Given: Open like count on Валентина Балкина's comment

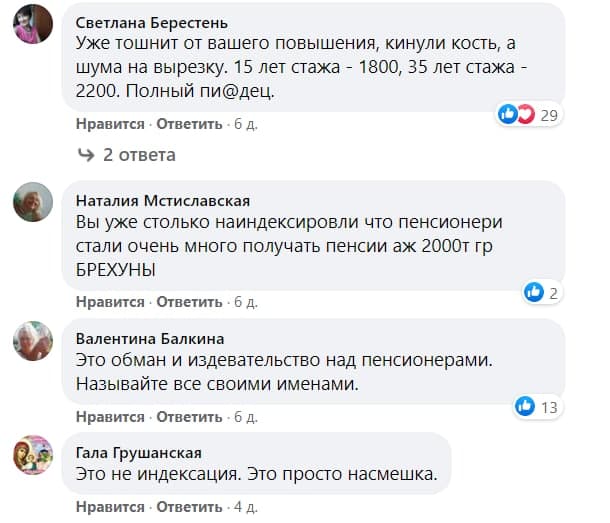Looking at the screenshot, I should click(x=536, y=406).
